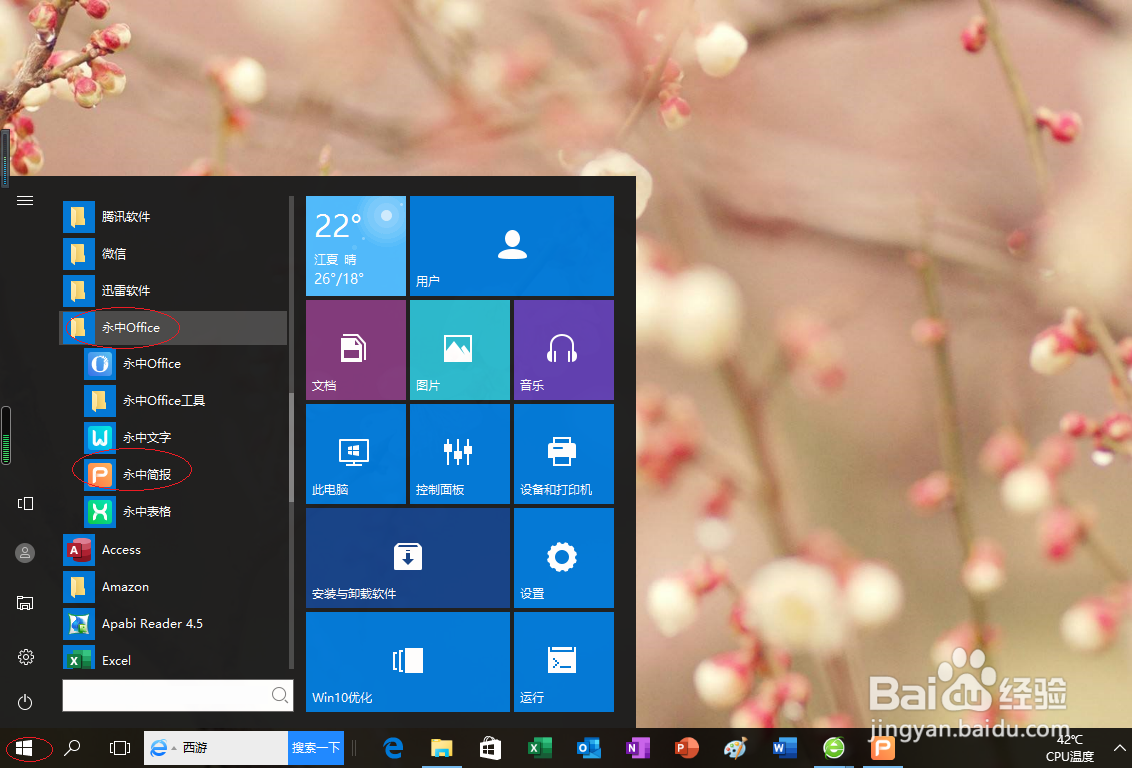This screenshot has width=1132, height=768.
Task: Launch 永中文字 word processor
Action: (173, 437)
